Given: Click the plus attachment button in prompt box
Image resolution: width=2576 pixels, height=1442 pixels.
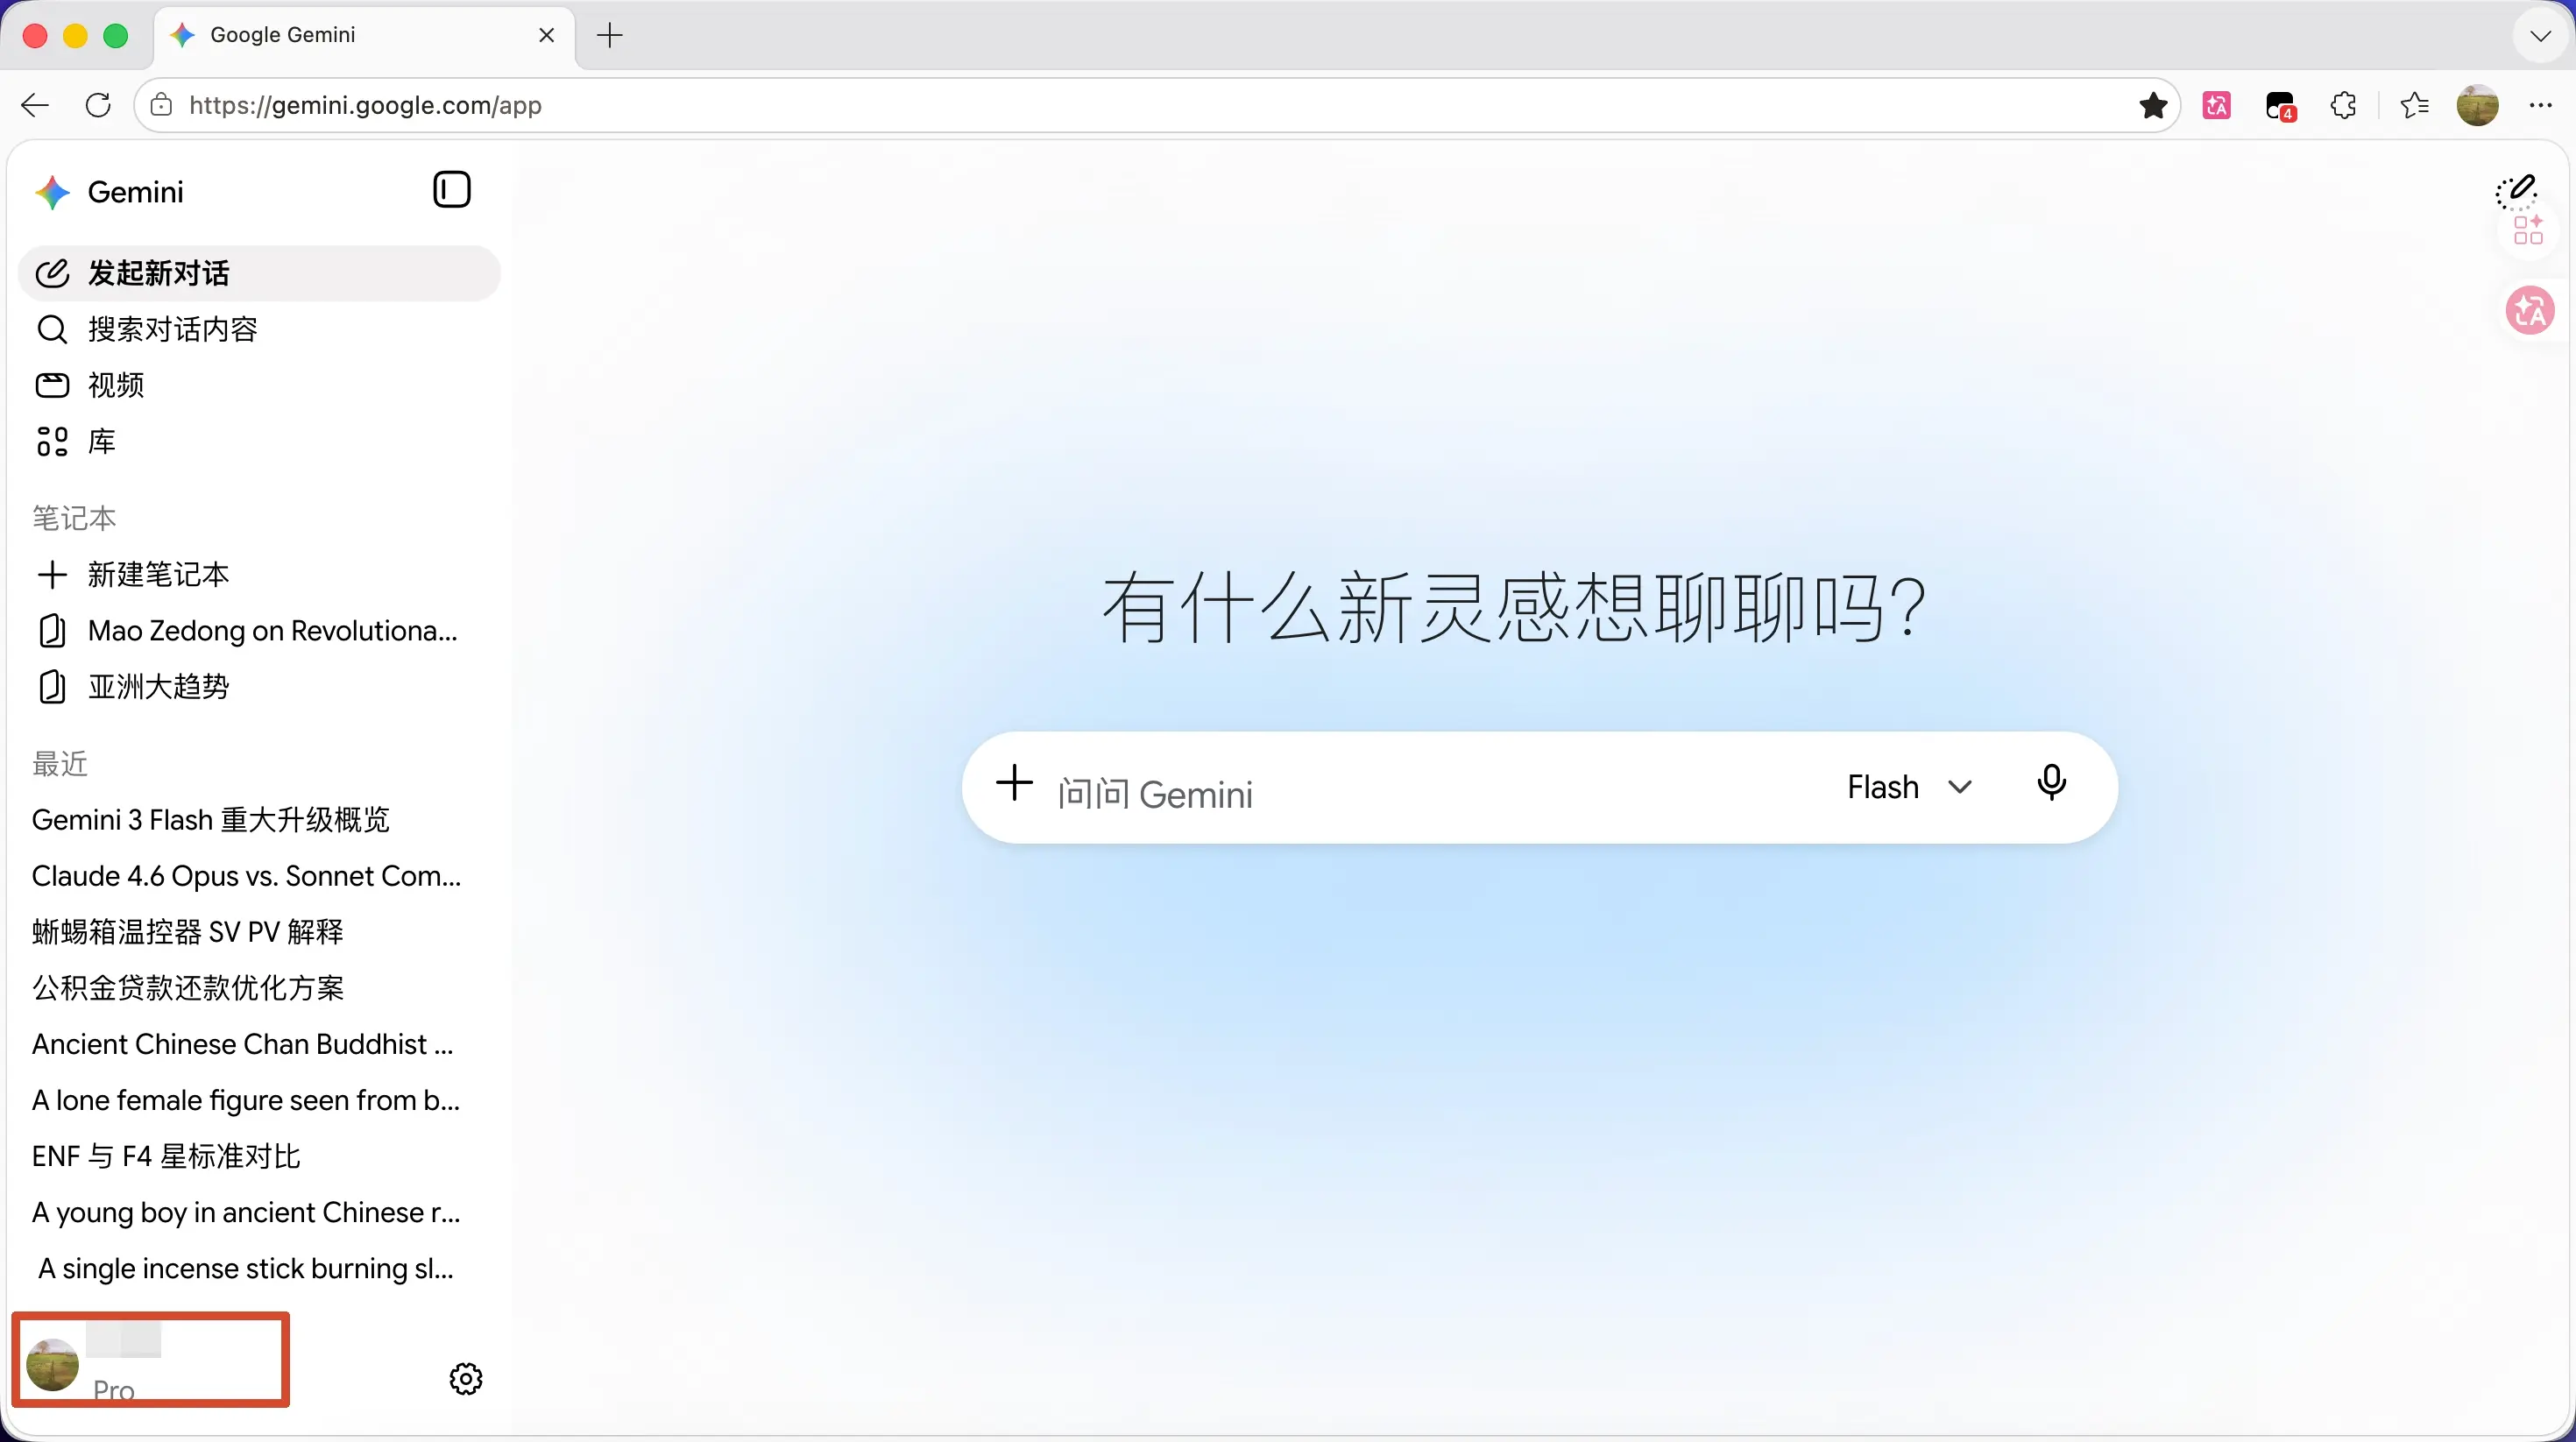Looking at the screenshot, I should 1014,783.
